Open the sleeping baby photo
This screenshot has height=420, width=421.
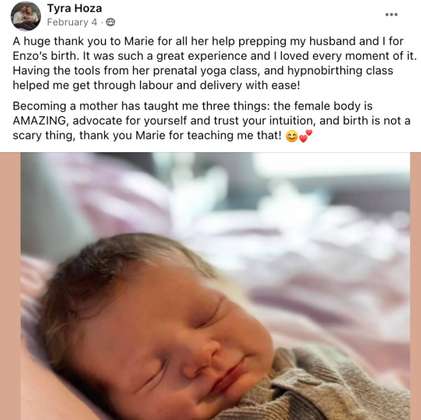[x=215, y=286]
